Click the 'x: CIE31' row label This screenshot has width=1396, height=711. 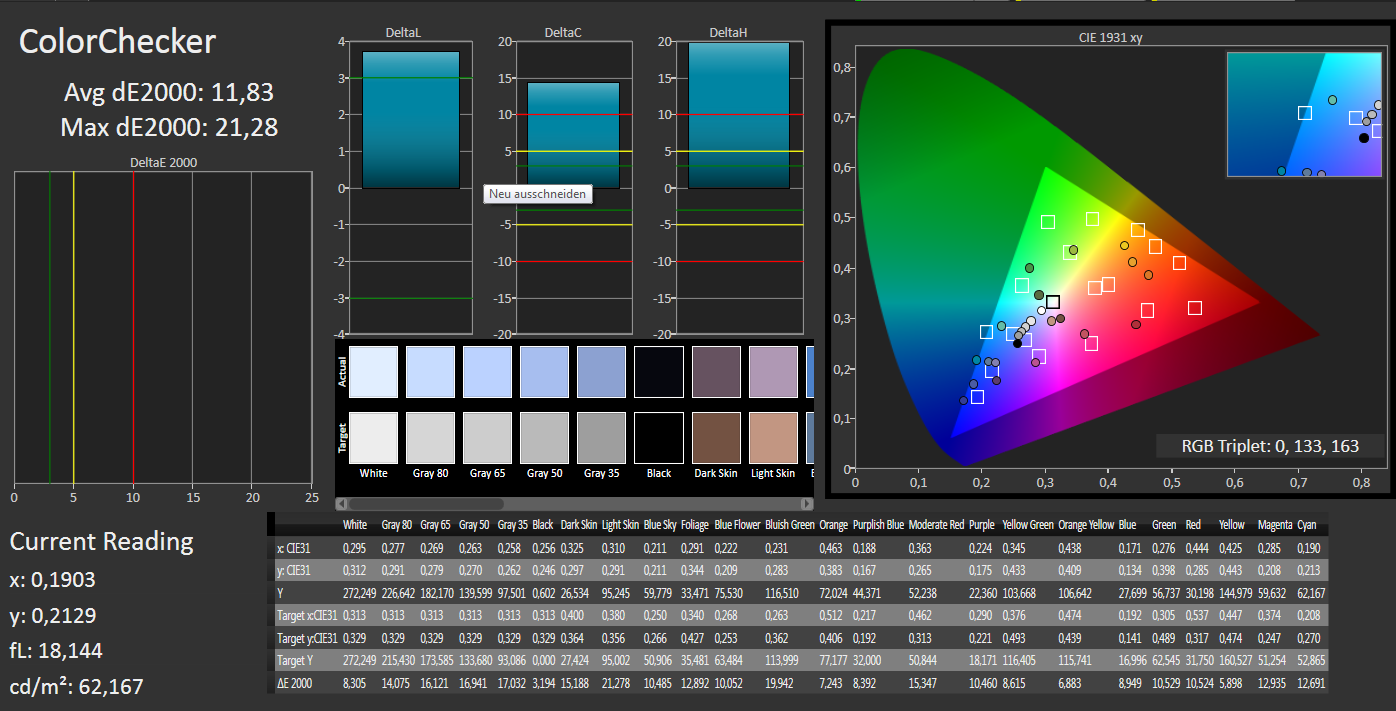[x=292, y=548]
